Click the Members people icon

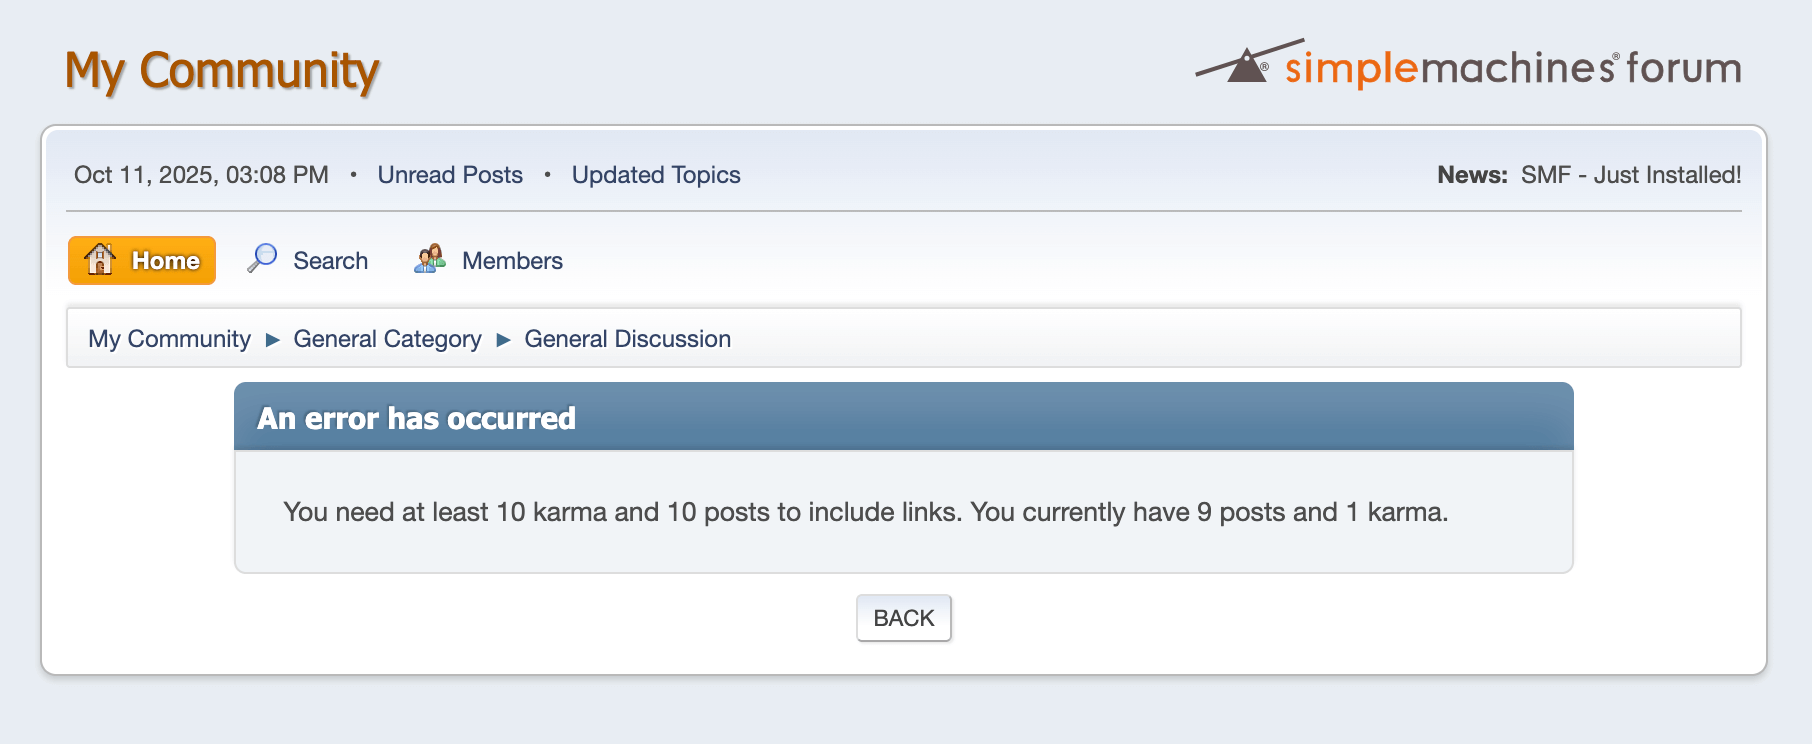tap(430, 259)
